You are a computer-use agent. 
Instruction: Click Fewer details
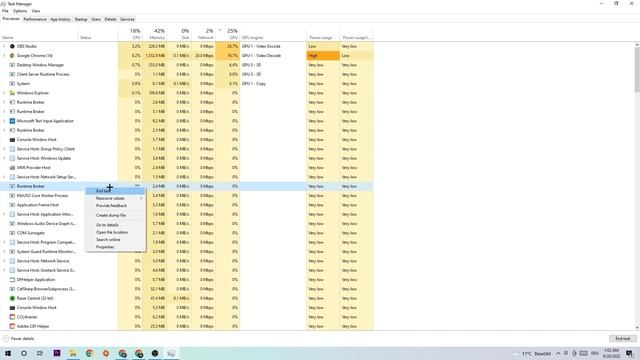coord(18,339)
